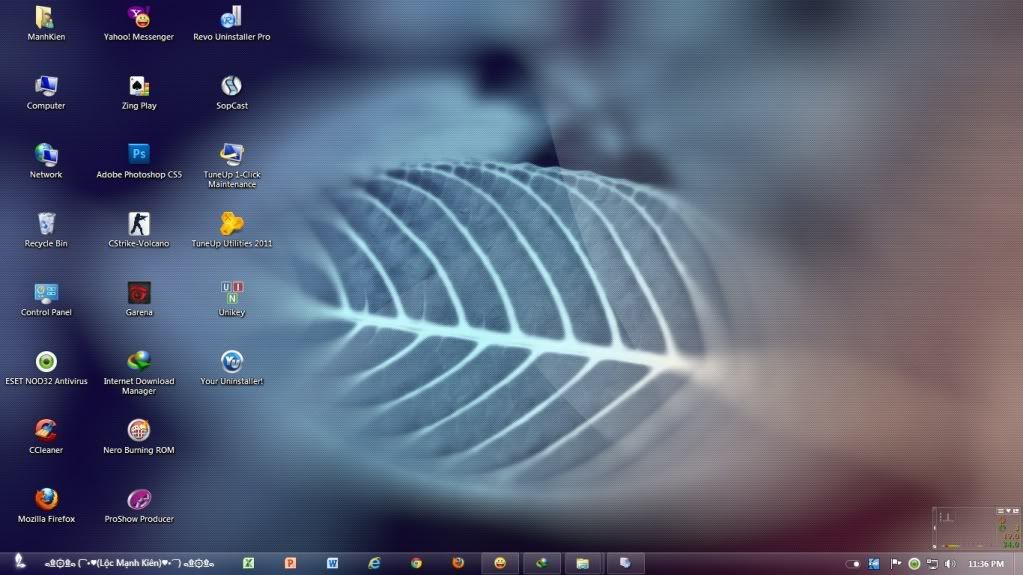The height and width of the screenshot is (575, 1023).
Task: Switch to the Windows Explorer taskbar button
Action: (583, 563)
